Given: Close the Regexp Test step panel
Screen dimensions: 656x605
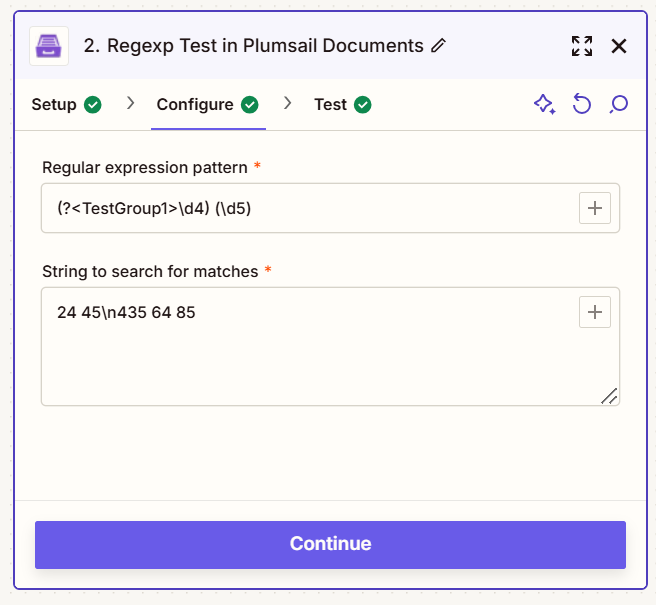Looking at the screenshot, I should [x=619, y=46].
